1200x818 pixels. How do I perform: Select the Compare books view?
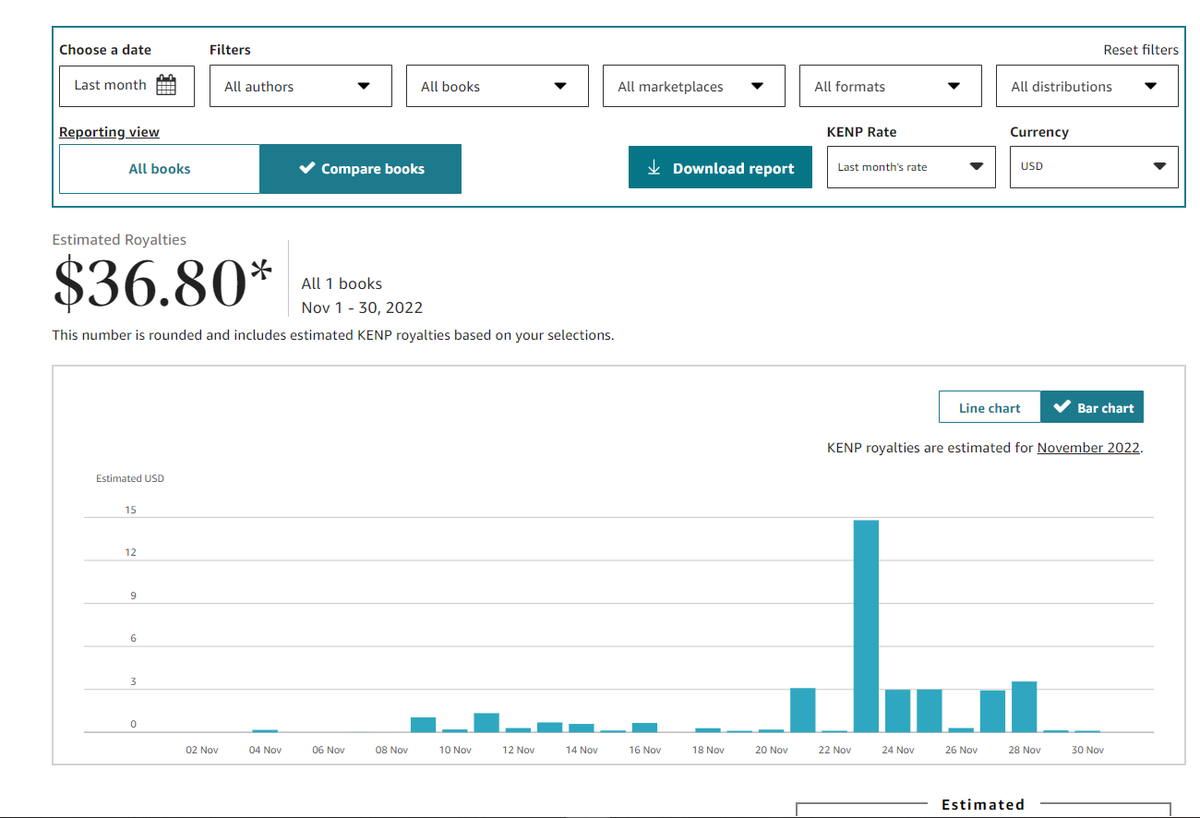pyautogui.click(x=361, y=169)
